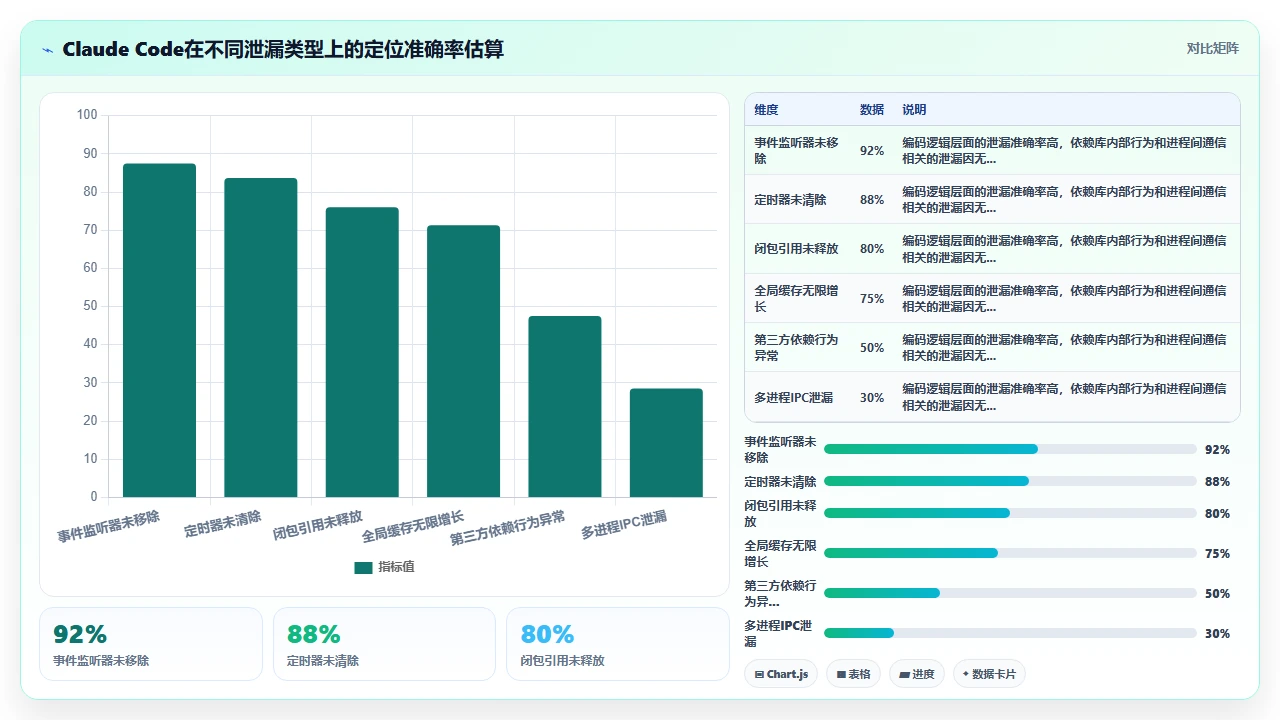Screen dimensions: 1280x720
Task: Click the 多进程IPC泄漏 progress row label
Action: (778, 633)
